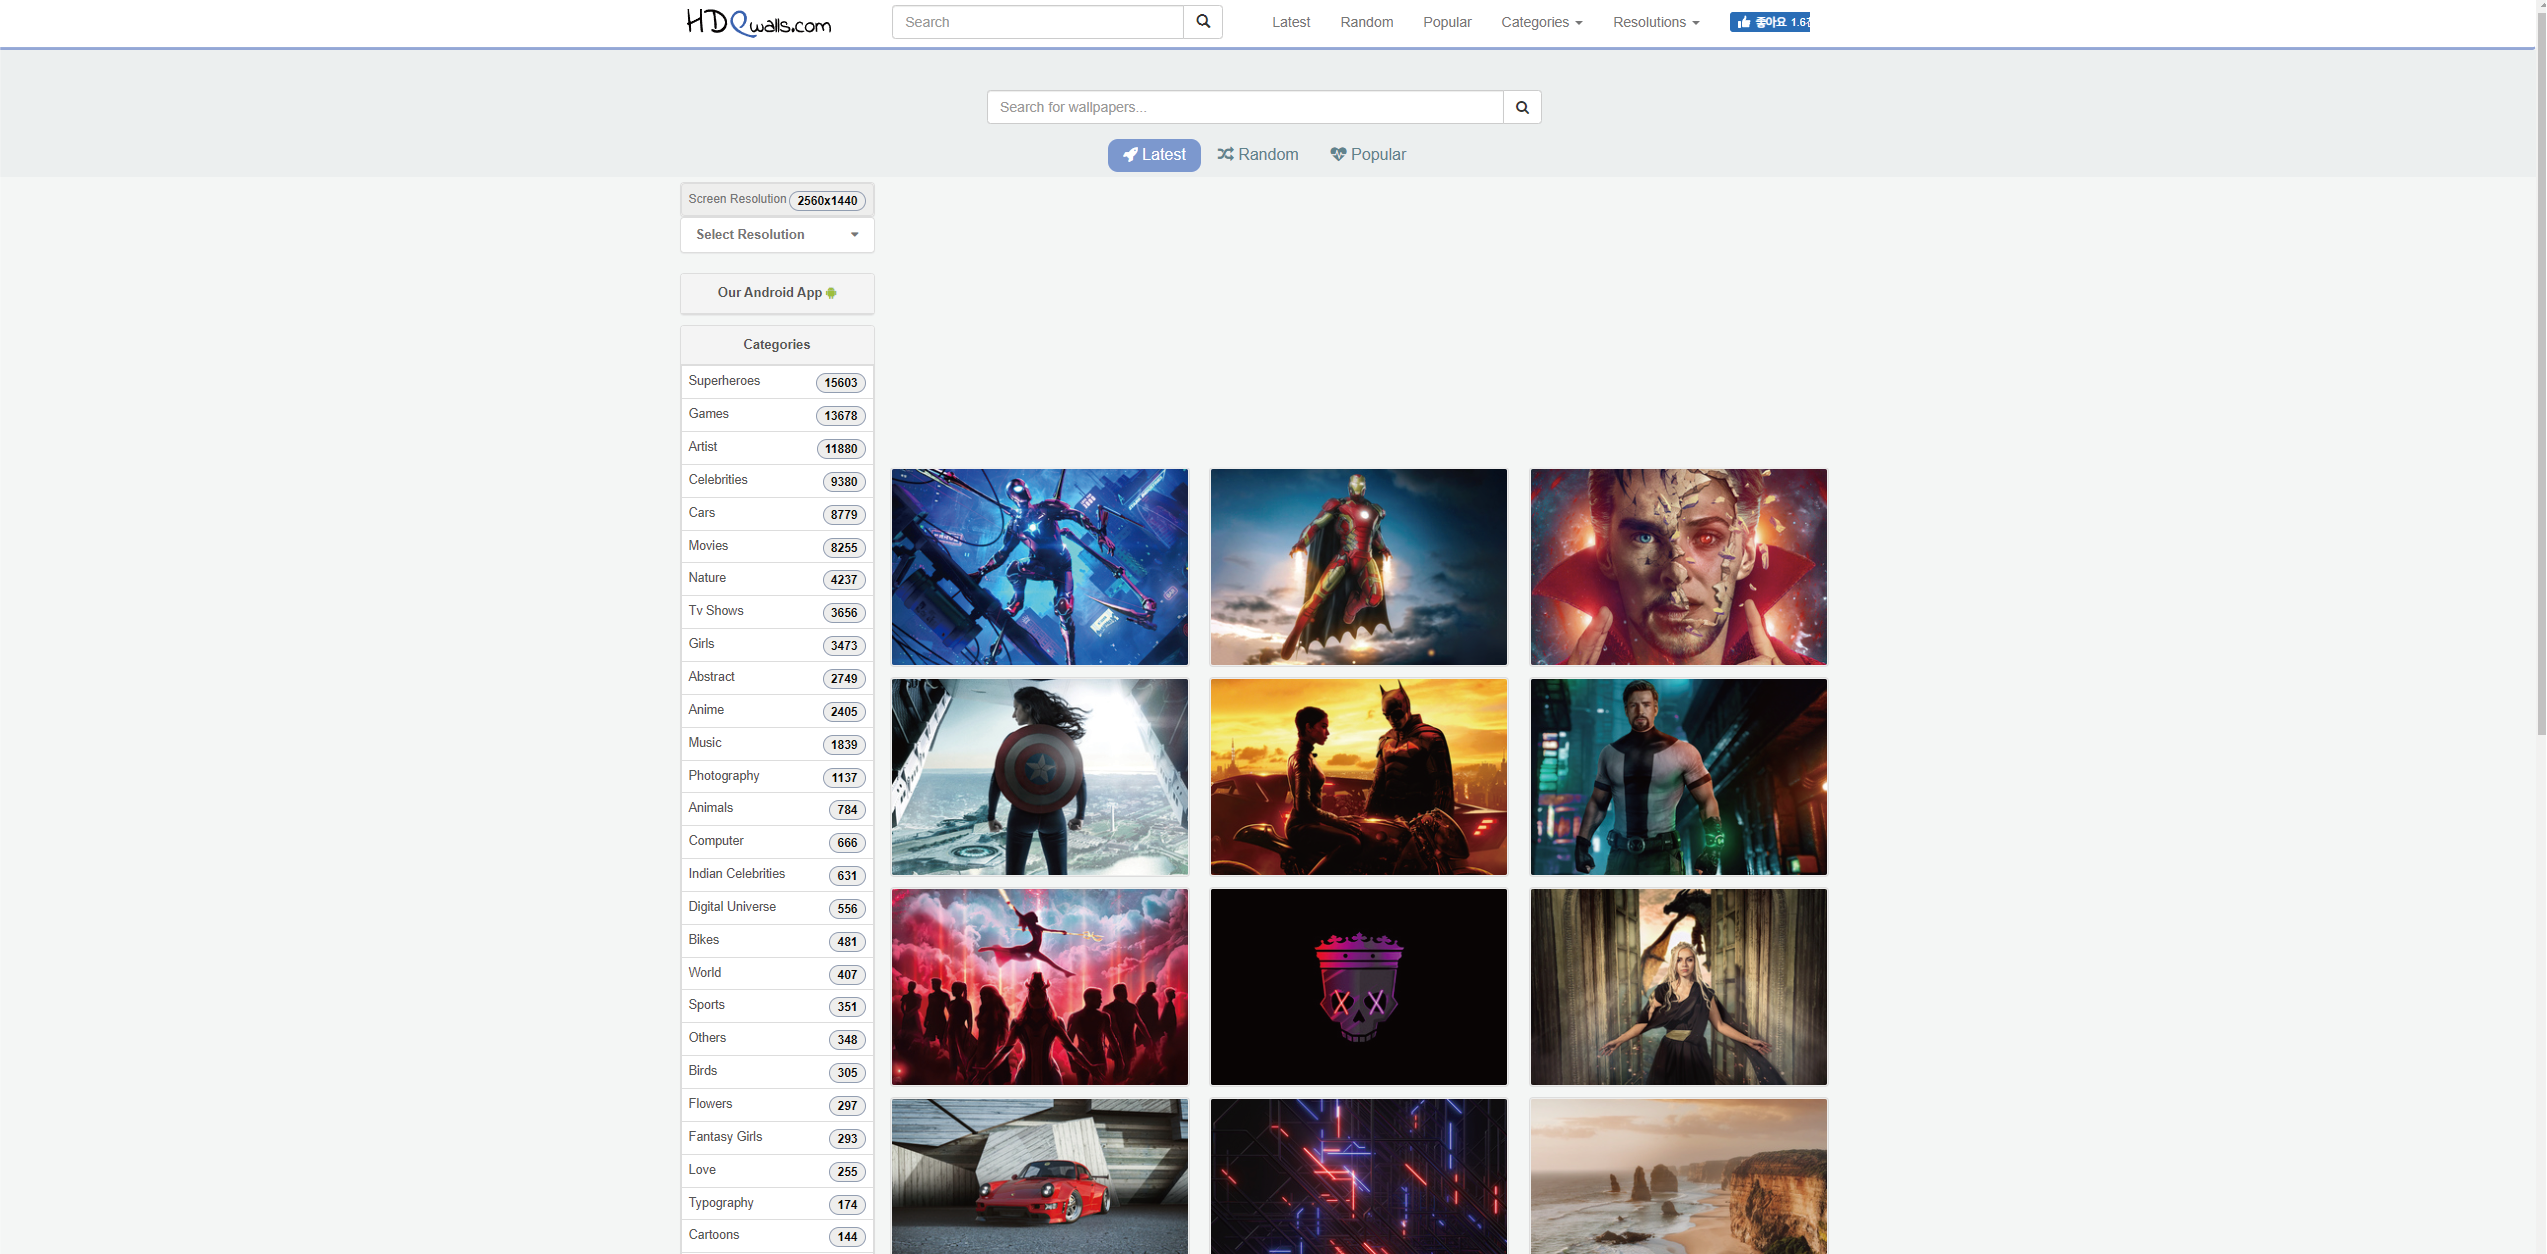Open the Categories dropdown in navbar
The image size is (2547, 1254).
coord(1540,22)
